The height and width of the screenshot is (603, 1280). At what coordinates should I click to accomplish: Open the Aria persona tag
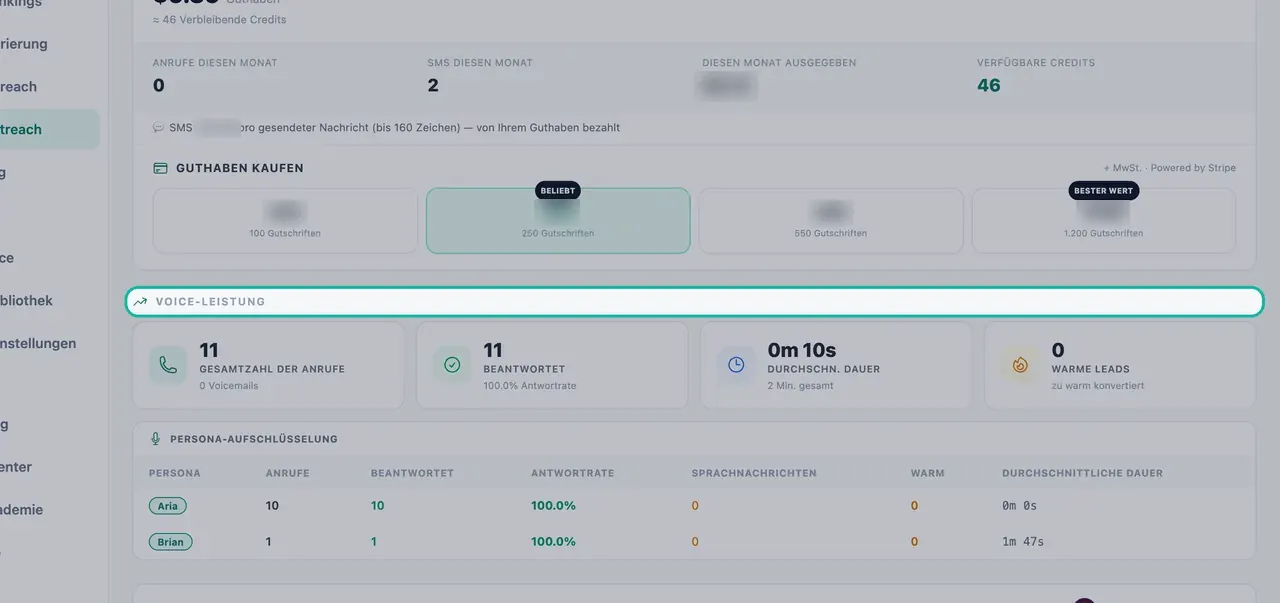pos(168,506)
